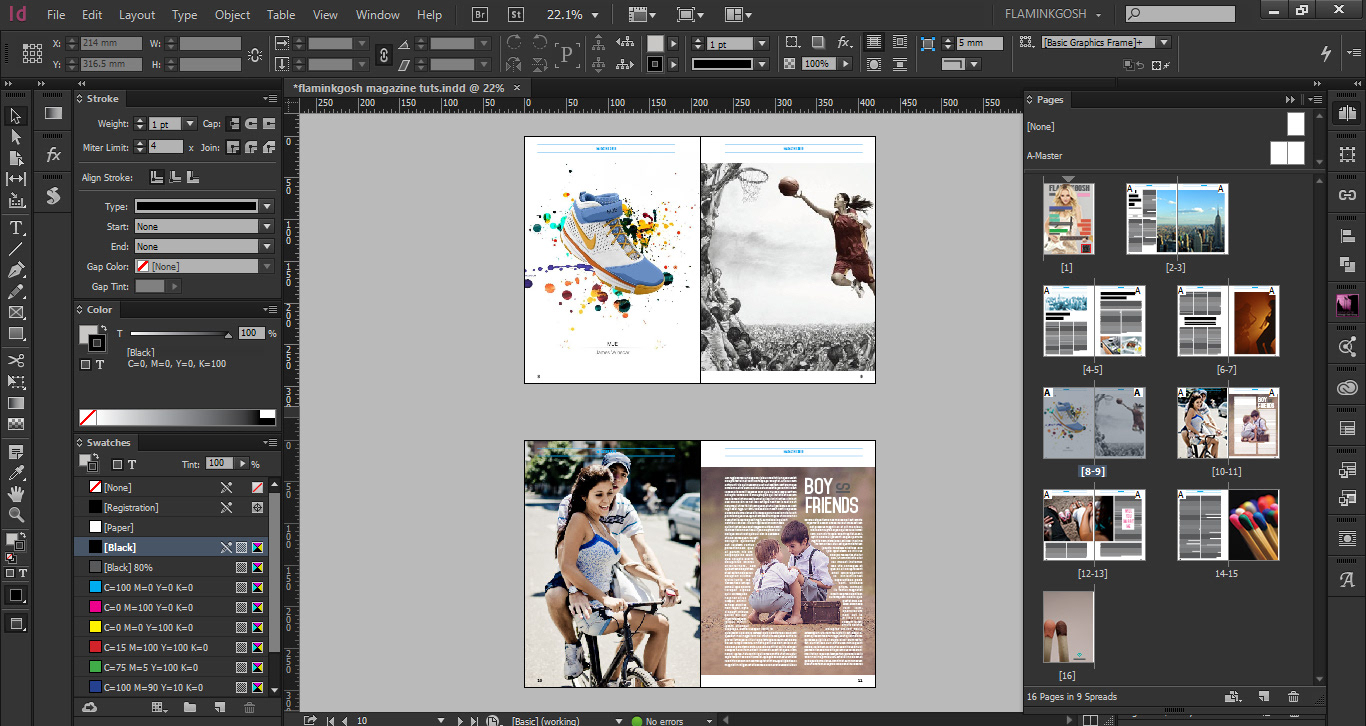Click the Create new page icon
This screenshot has height=726, width=1366.
click(x=1263, y=697)
